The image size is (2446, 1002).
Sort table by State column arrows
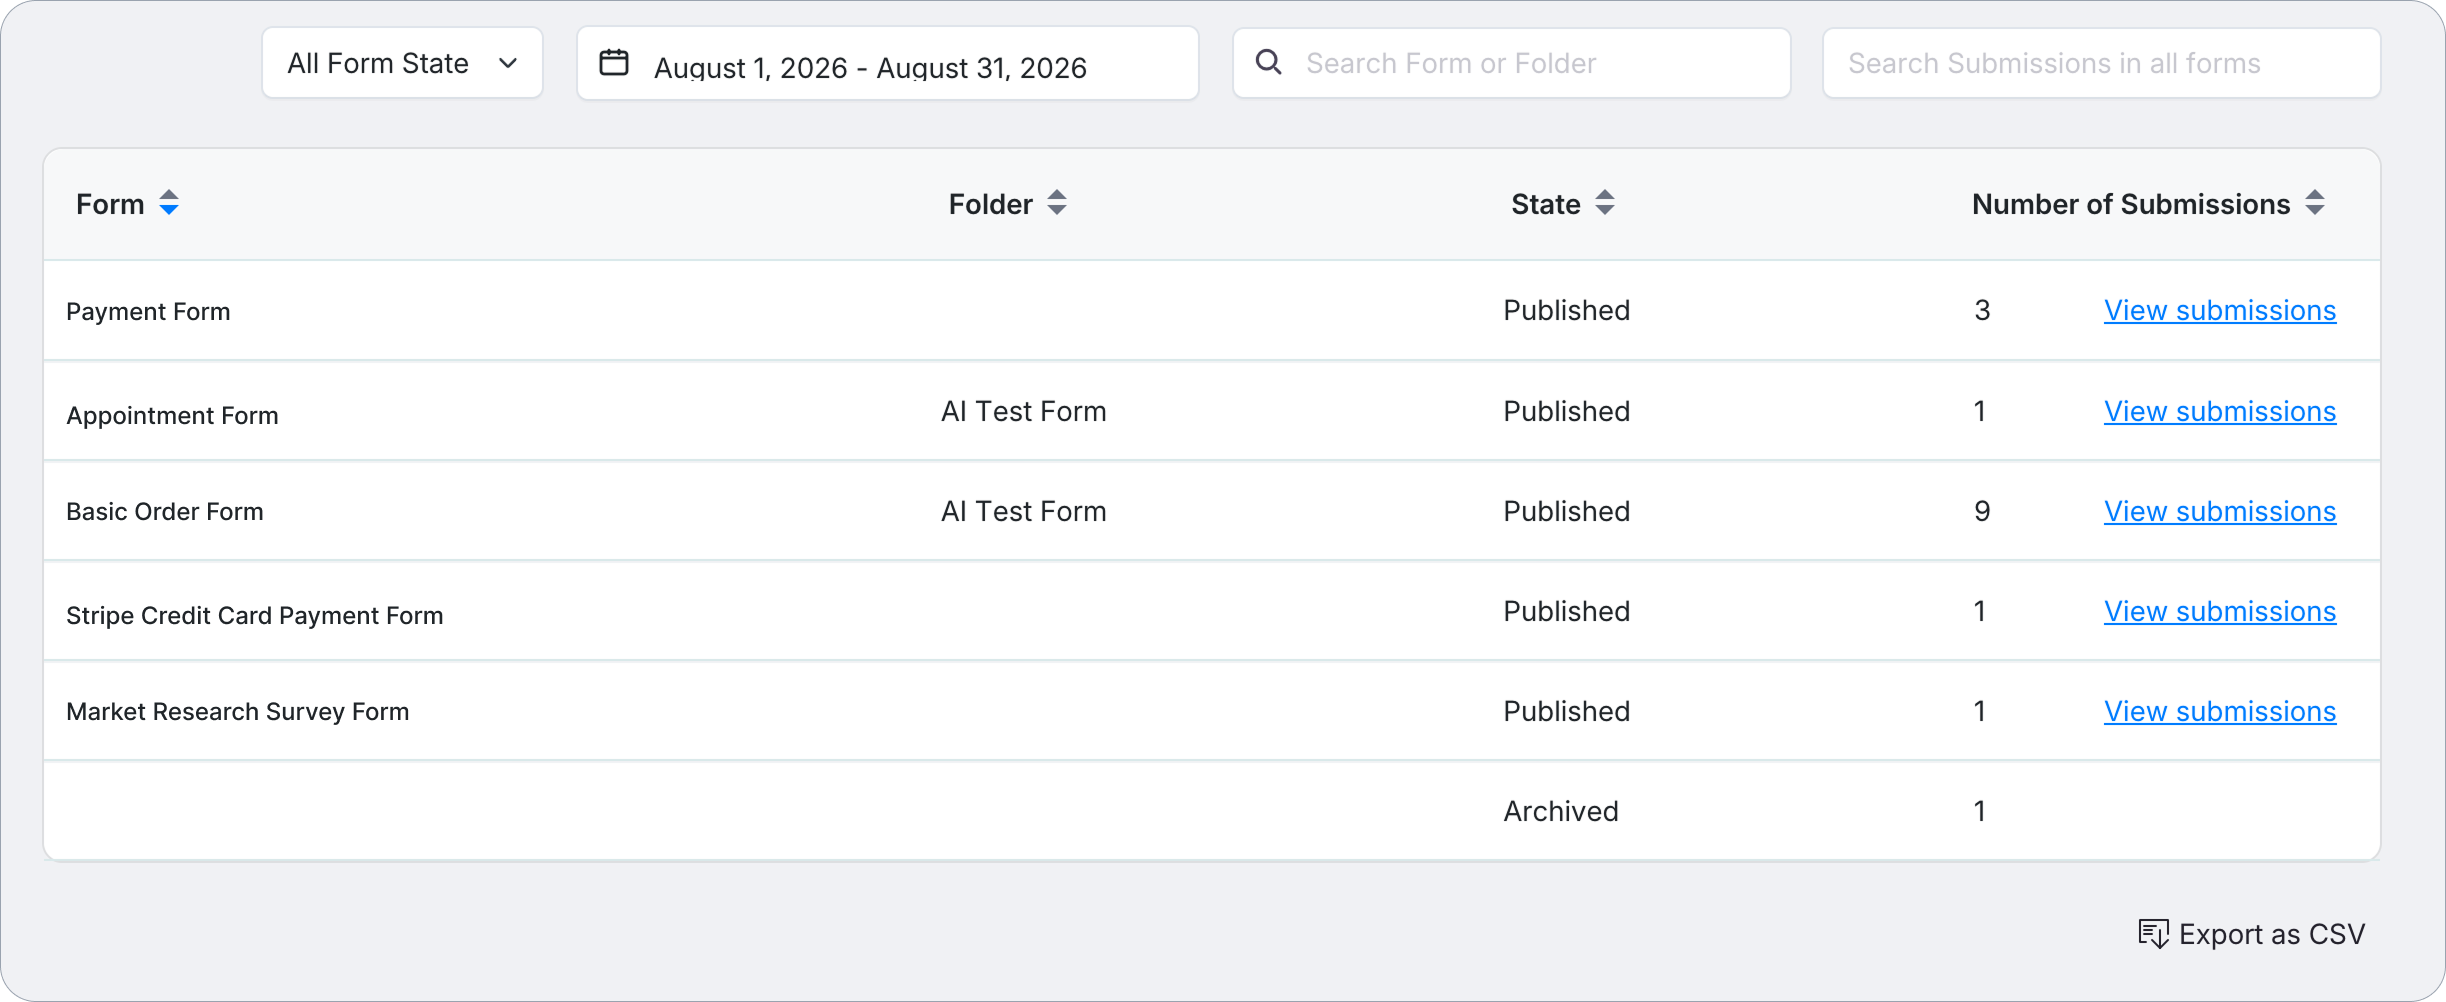pos(1605,203)
